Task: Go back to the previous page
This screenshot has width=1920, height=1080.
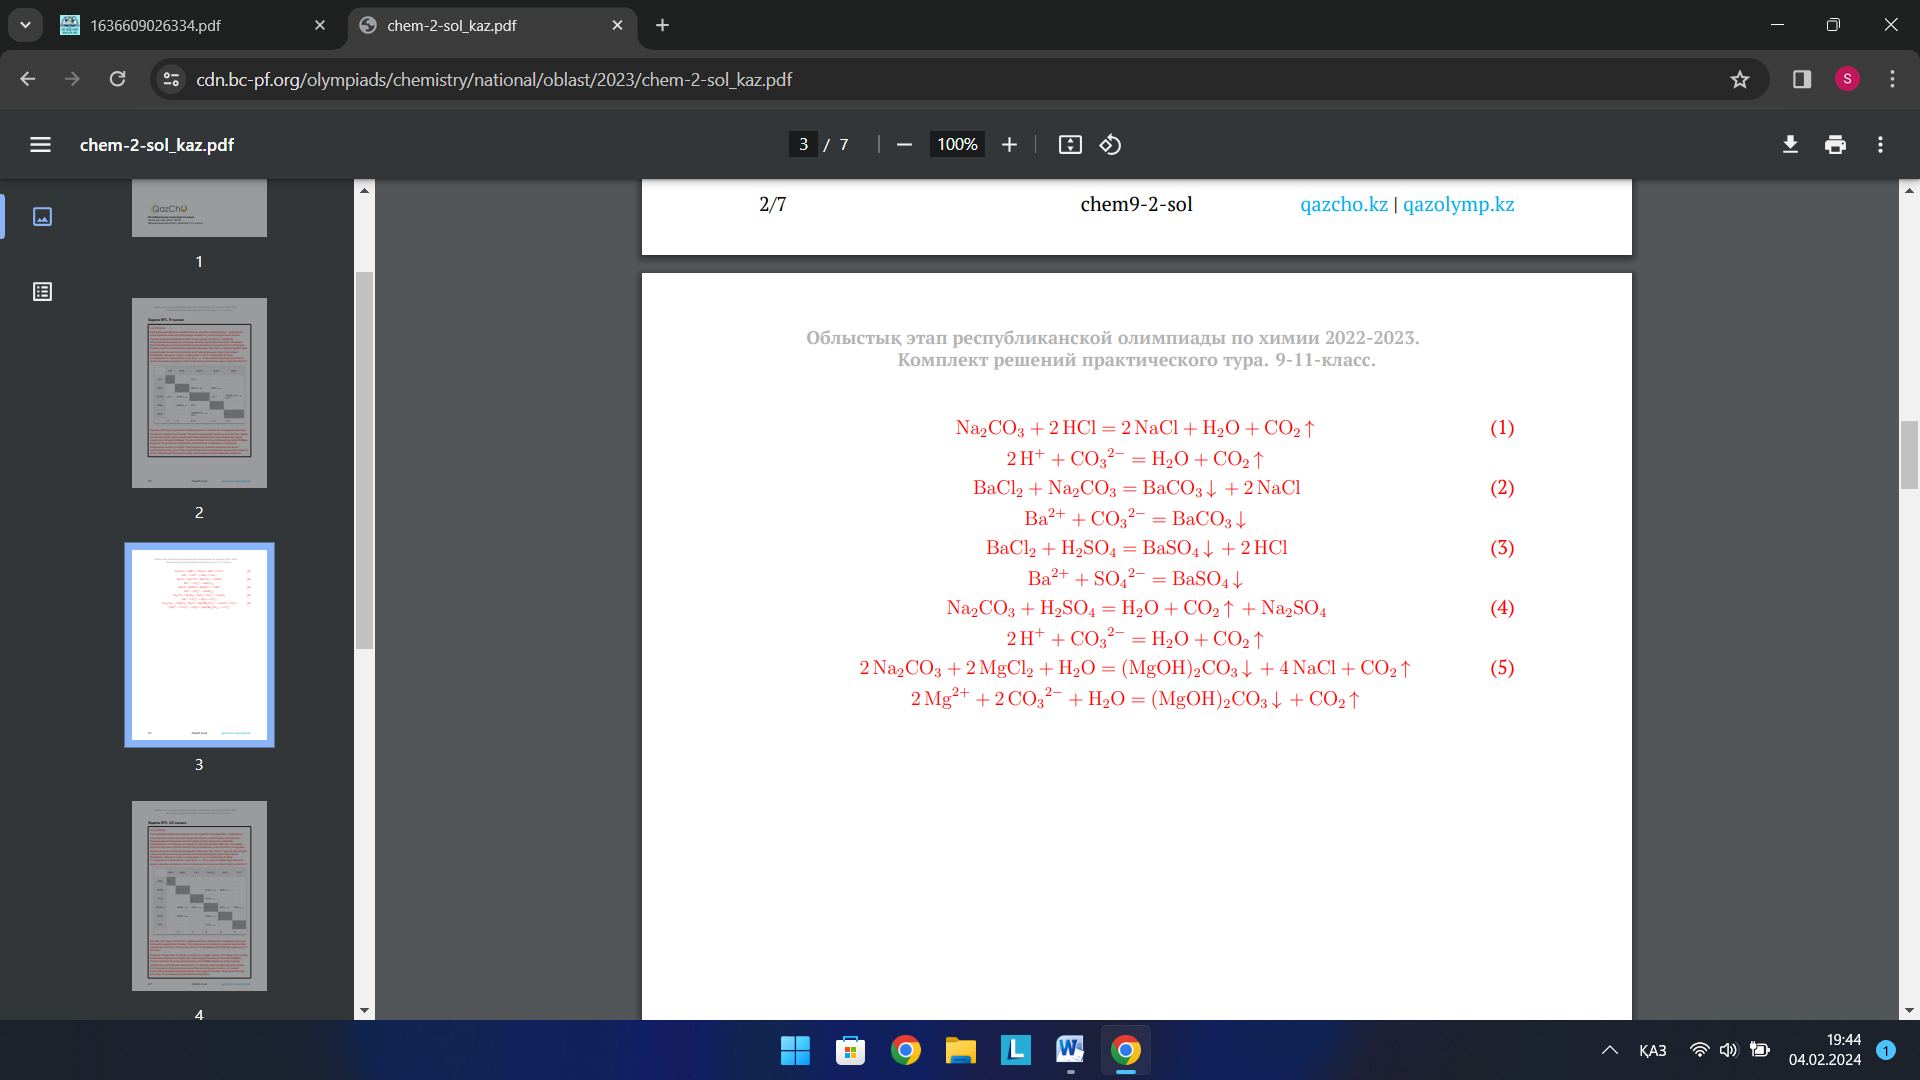Action: (28, 79)
